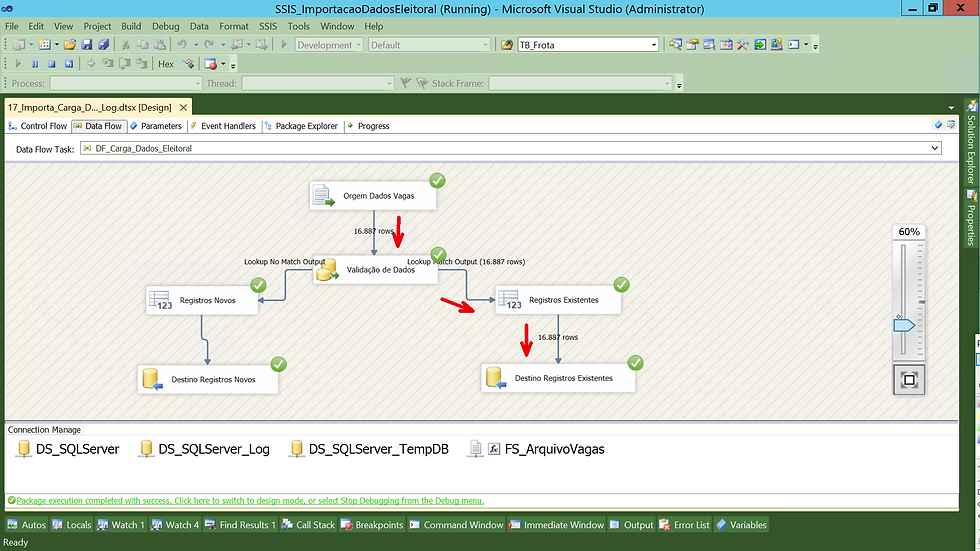Open the Development configuration dropdown
This screenshot has height=551, width=980.
[x=358, y=45]
